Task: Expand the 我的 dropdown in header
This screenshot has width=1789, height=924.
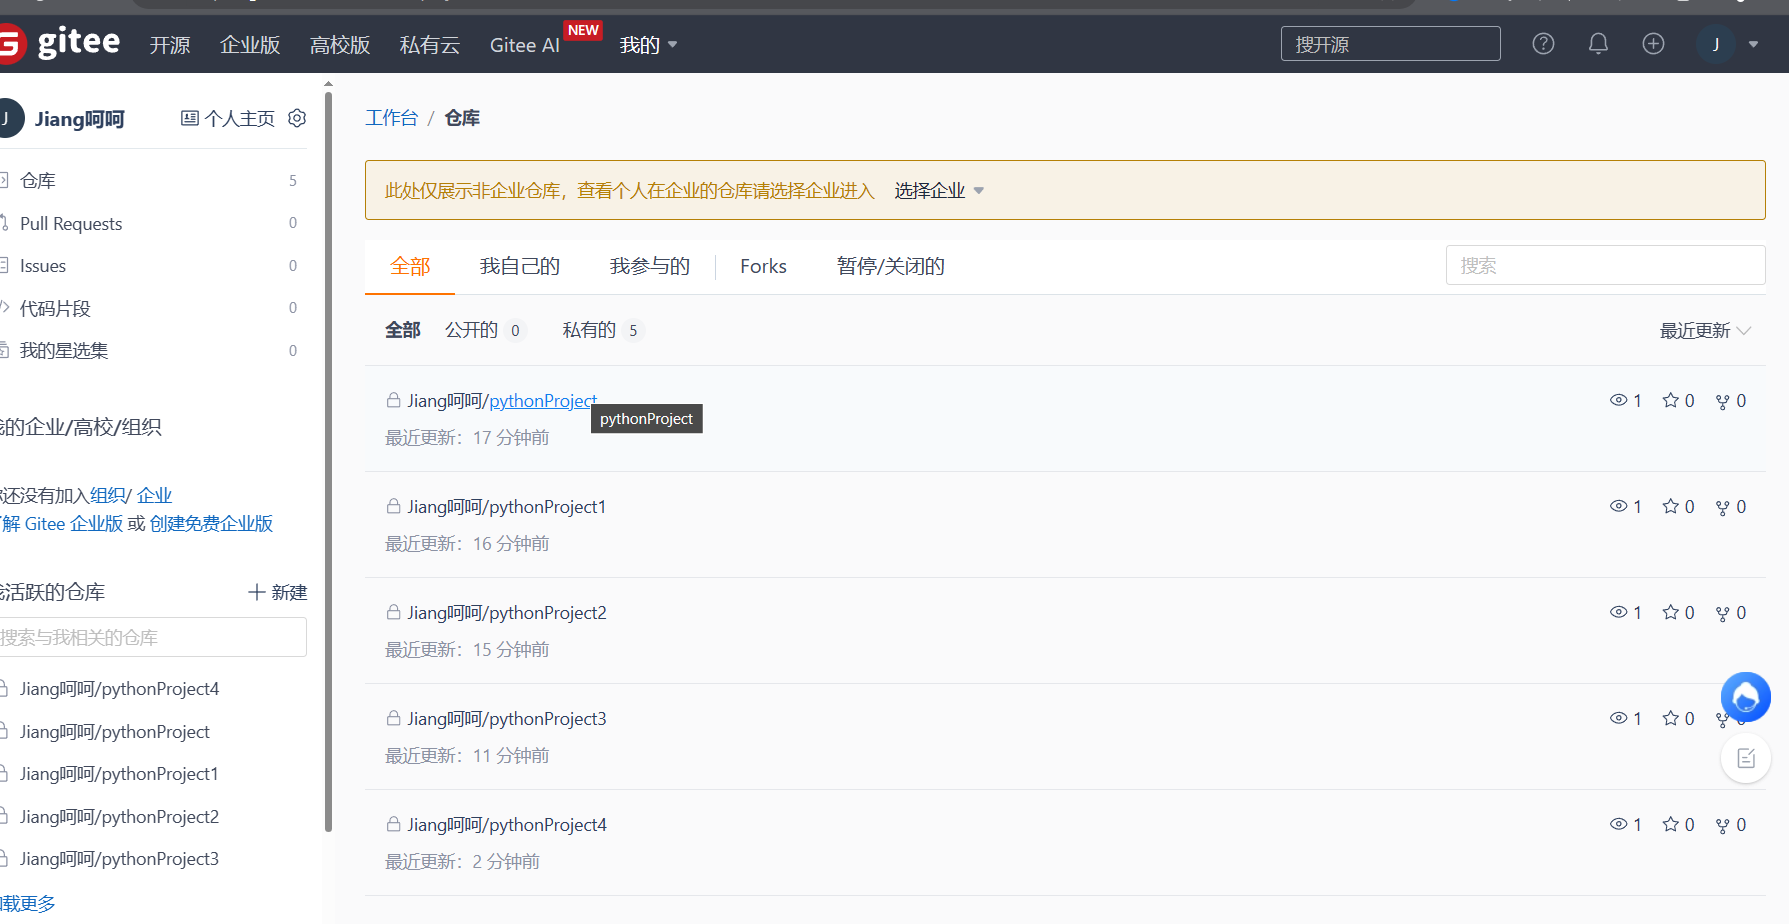Action: tap(649, 45)
